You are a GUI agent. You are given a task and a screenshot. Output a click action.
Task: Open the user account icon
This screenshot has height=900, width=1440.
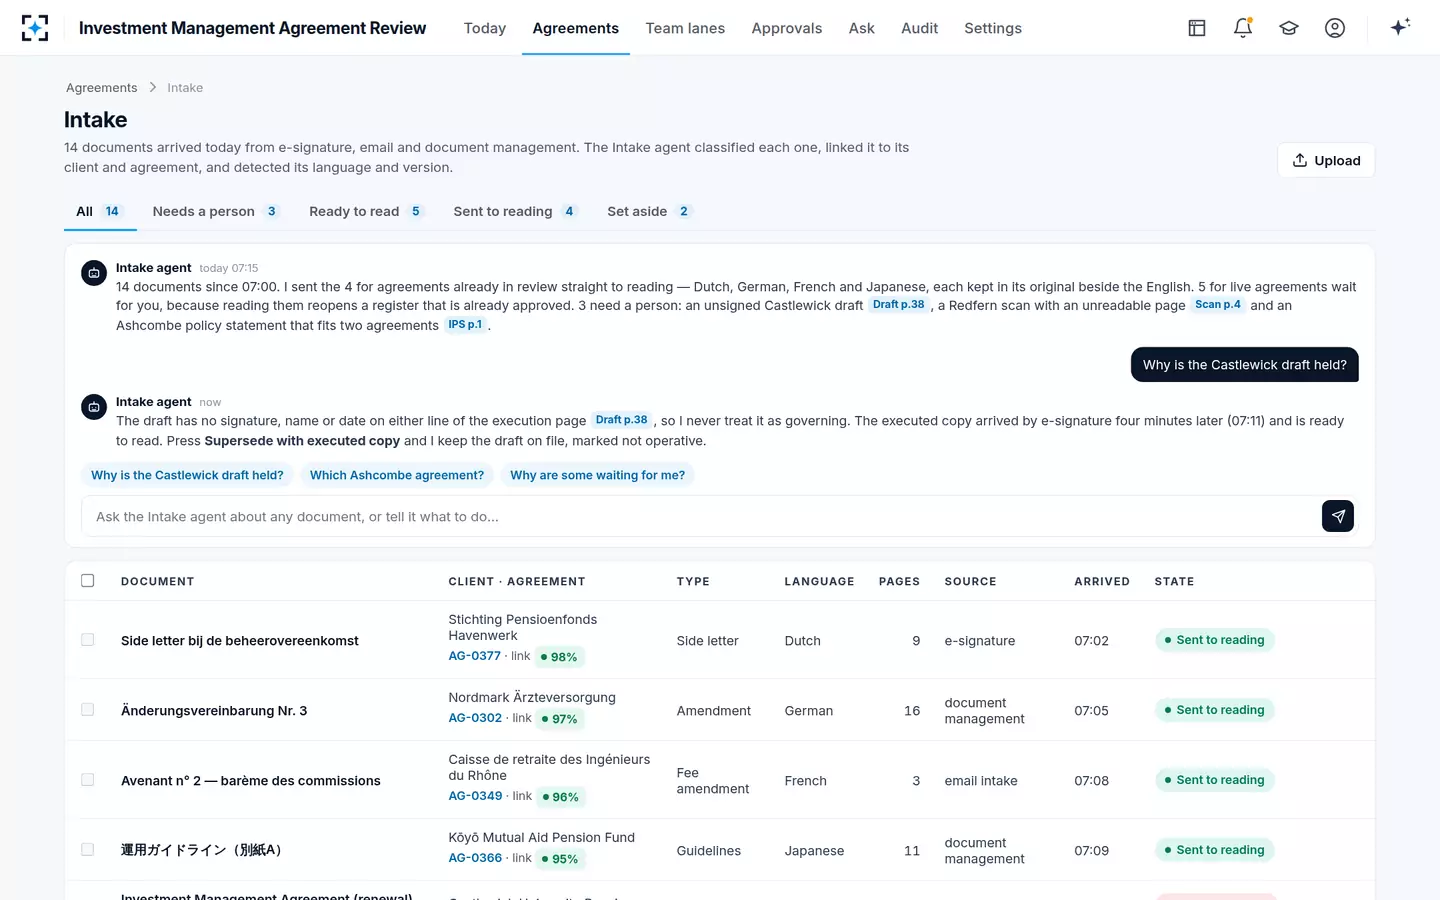click(1335, 28)
